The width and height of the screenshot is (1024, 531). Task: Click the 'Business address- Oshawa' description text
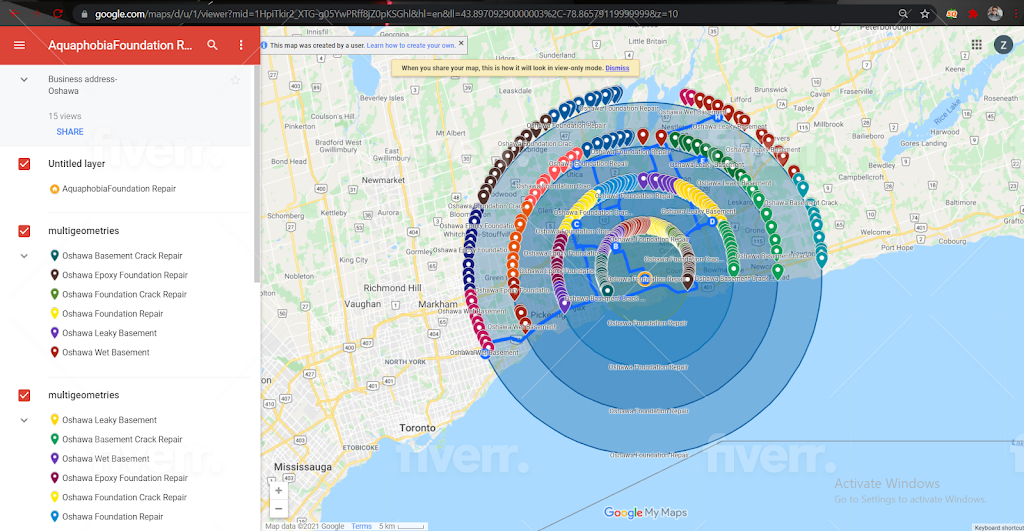coord(82,85)
